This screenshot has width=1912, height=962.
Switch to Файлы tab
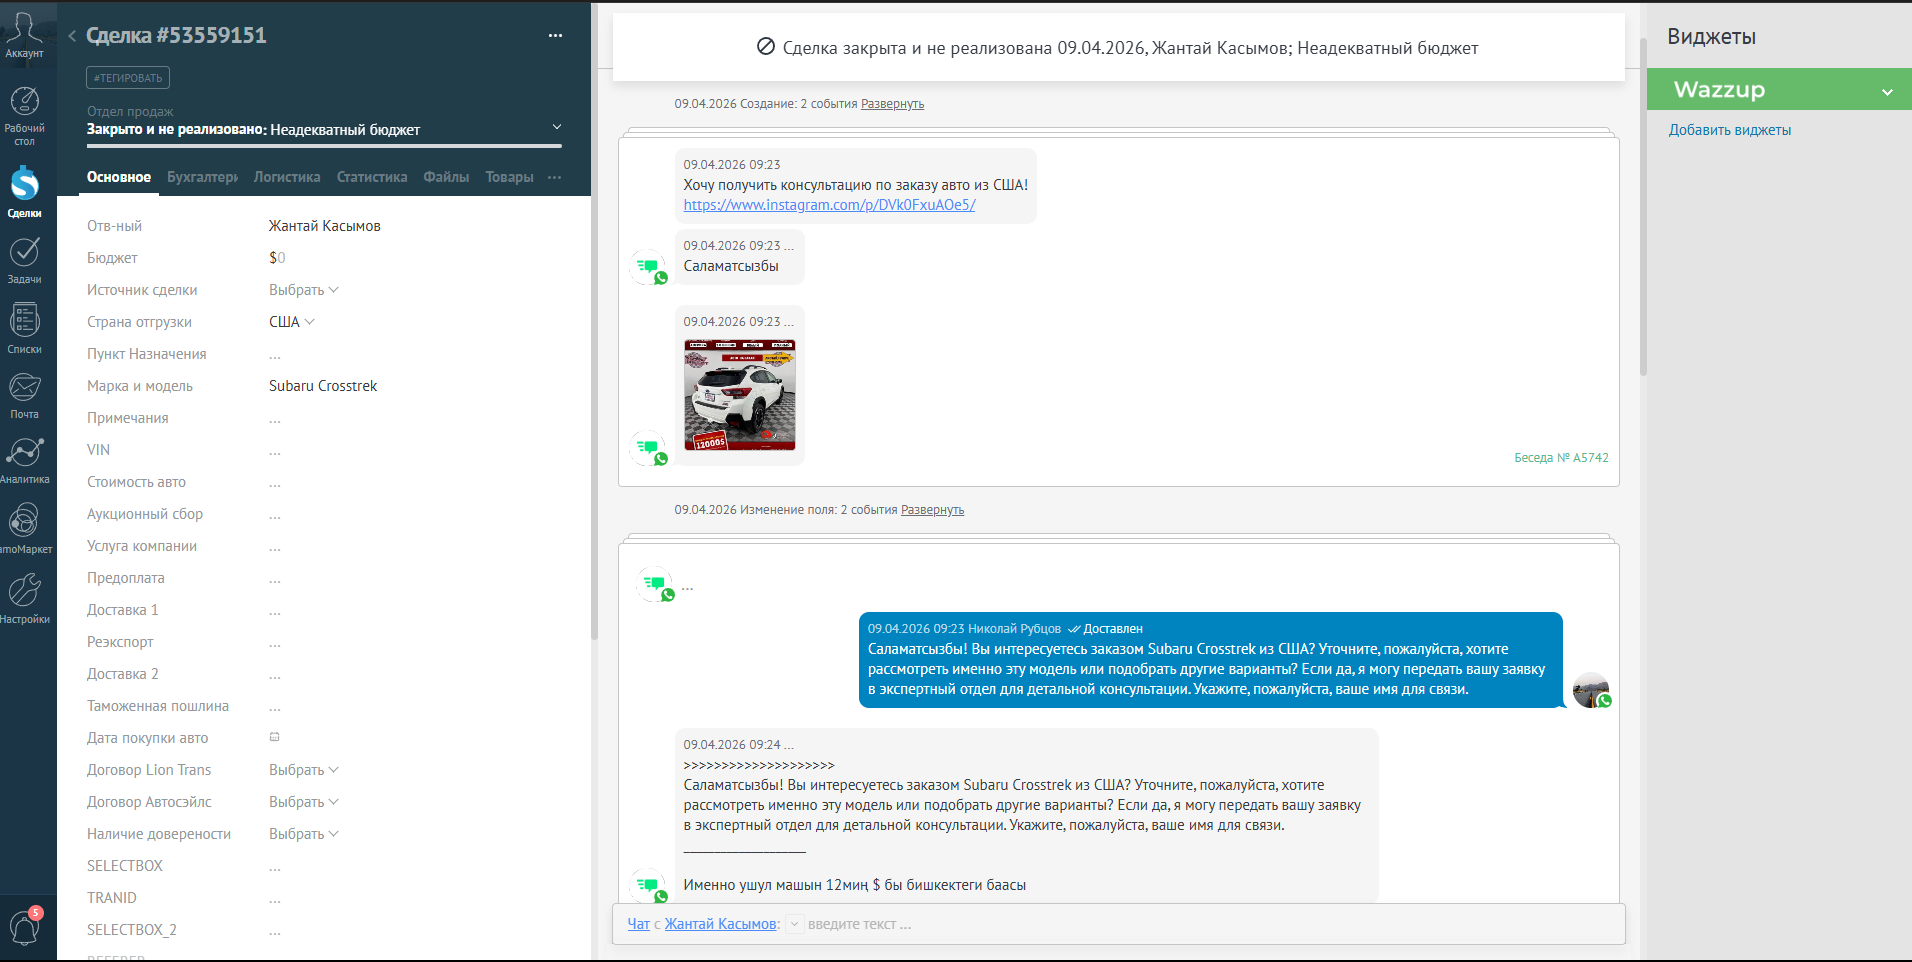[446, 177]
